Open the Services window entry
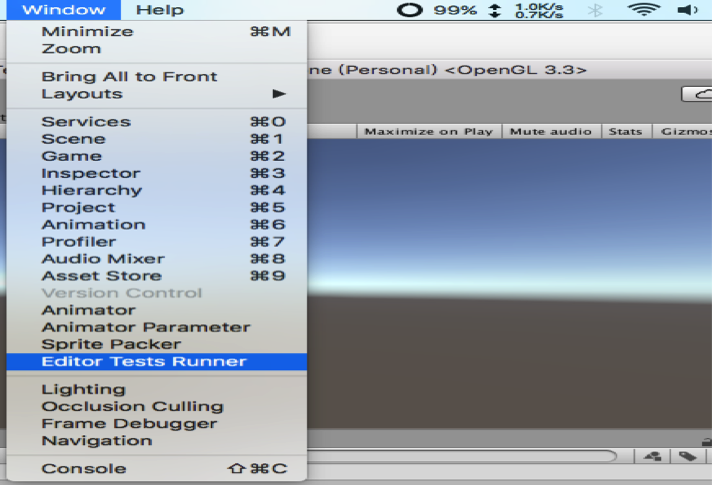 157,121
